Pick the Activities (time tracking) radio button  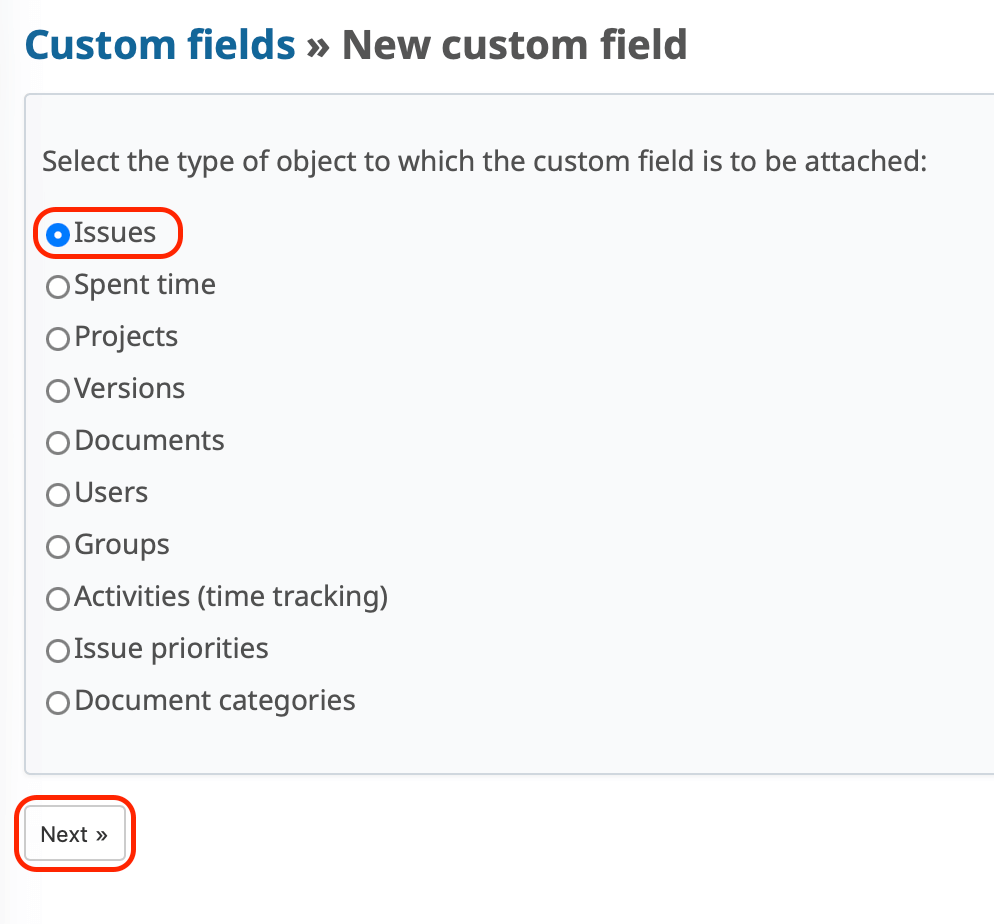pos(58,599)
